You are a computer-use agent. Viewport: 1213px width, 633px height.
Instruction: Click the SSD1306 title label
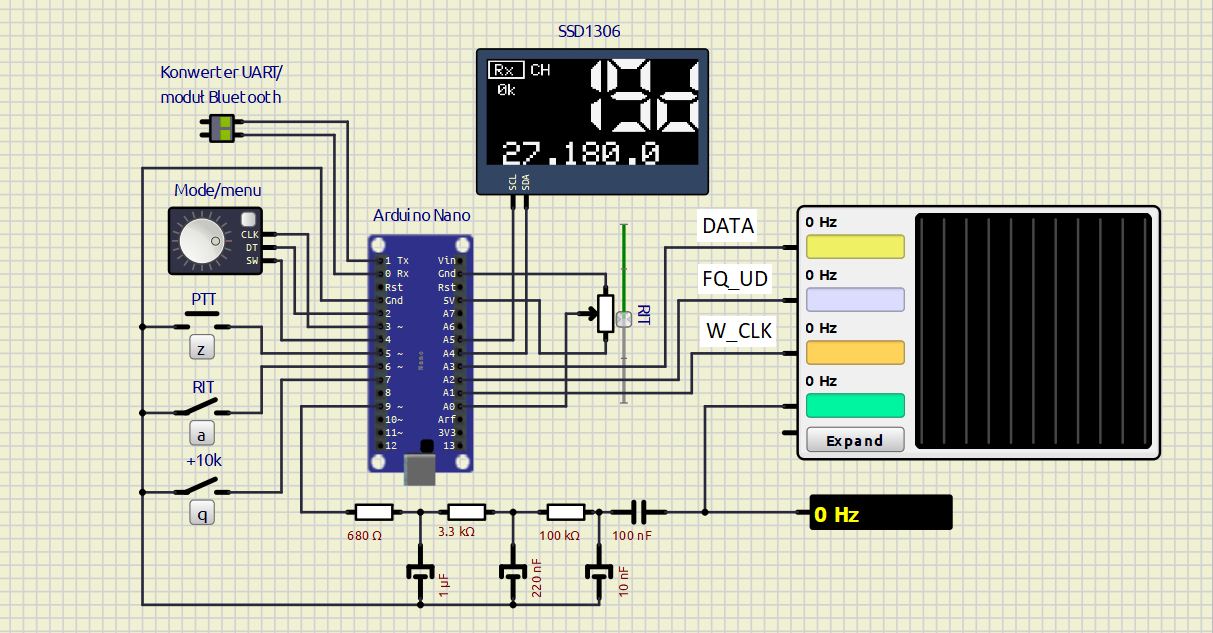pyautogui.click(x=589, y=31)
